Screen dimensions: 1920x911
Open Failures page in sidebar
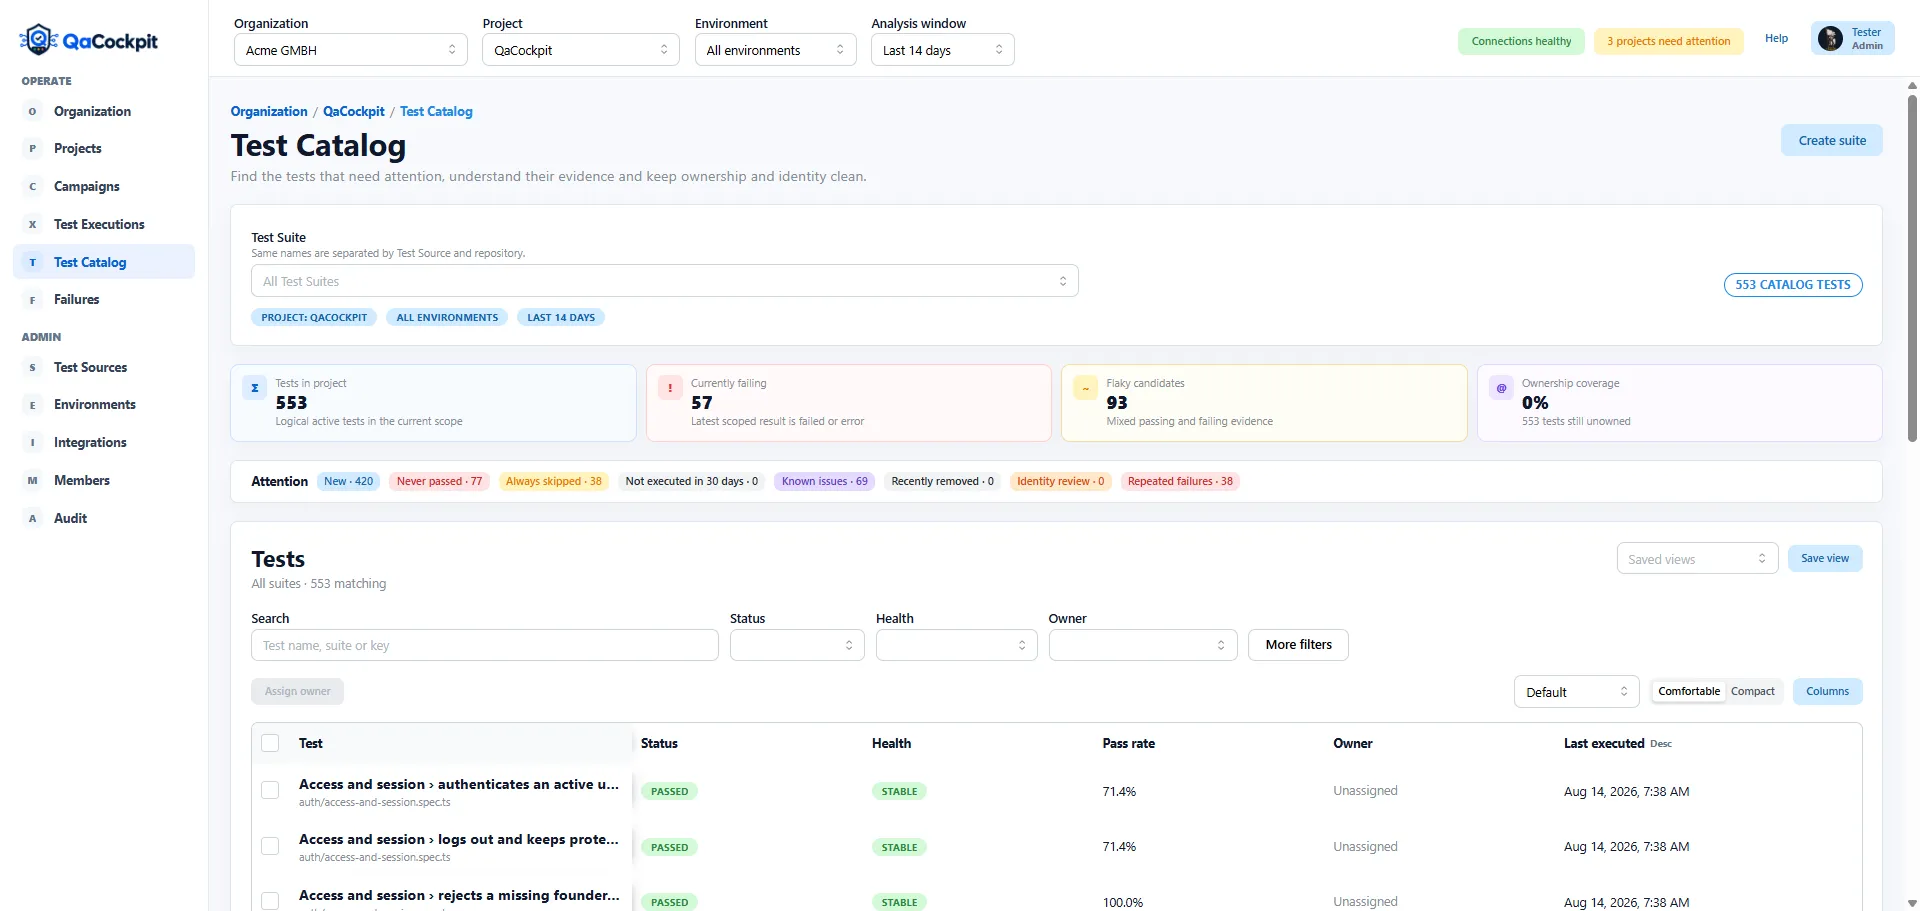(104, 299)
